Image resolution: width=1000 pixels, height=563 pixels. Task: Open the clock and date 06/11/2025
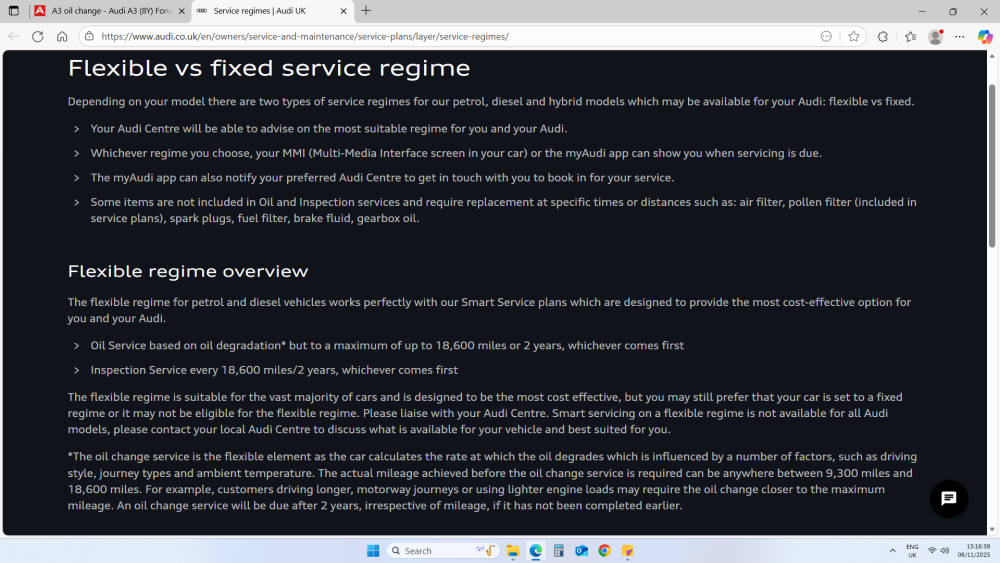[974, 551]
